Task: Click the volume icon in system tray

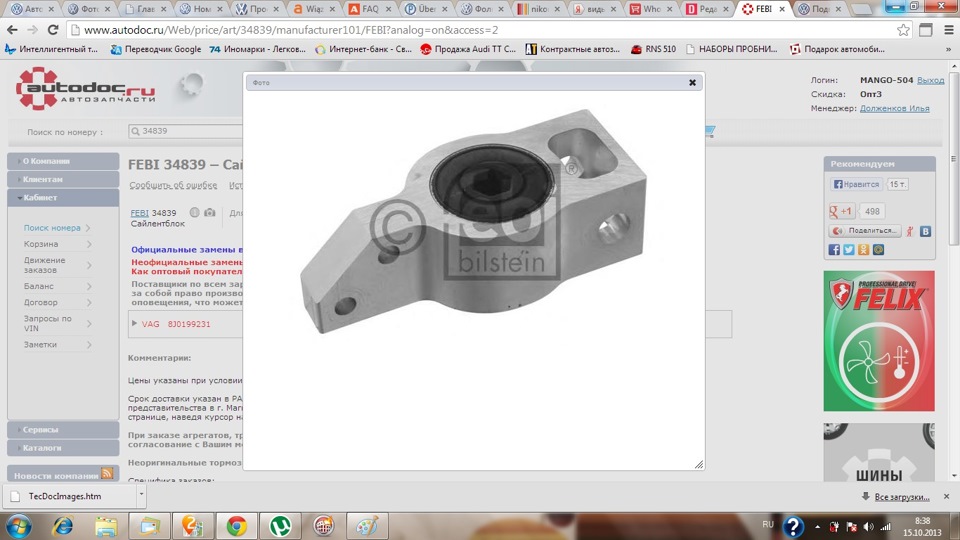Action: click(x=869, y=527)
